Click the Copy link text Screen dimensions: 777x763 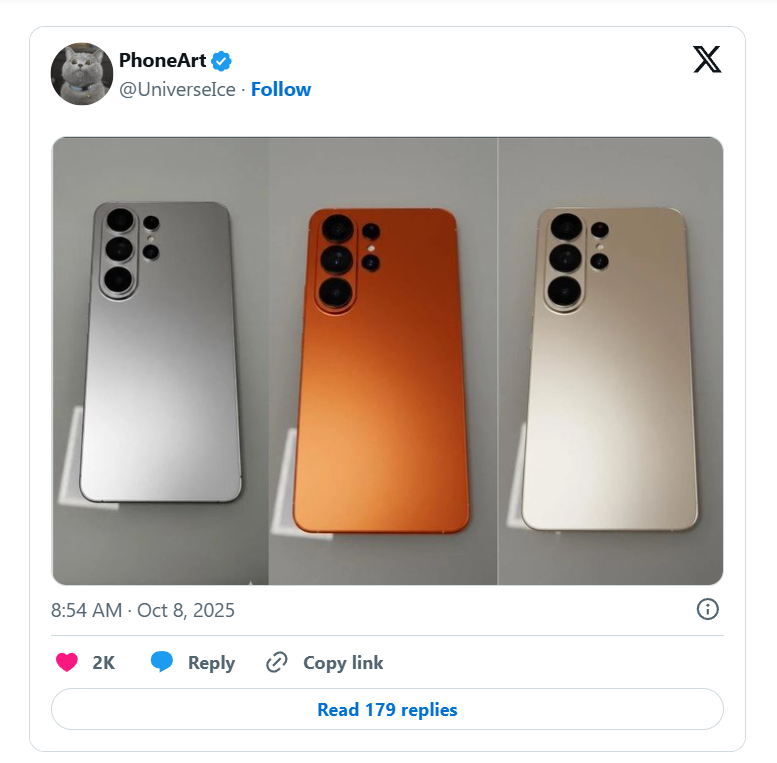[x=343, y=662]
